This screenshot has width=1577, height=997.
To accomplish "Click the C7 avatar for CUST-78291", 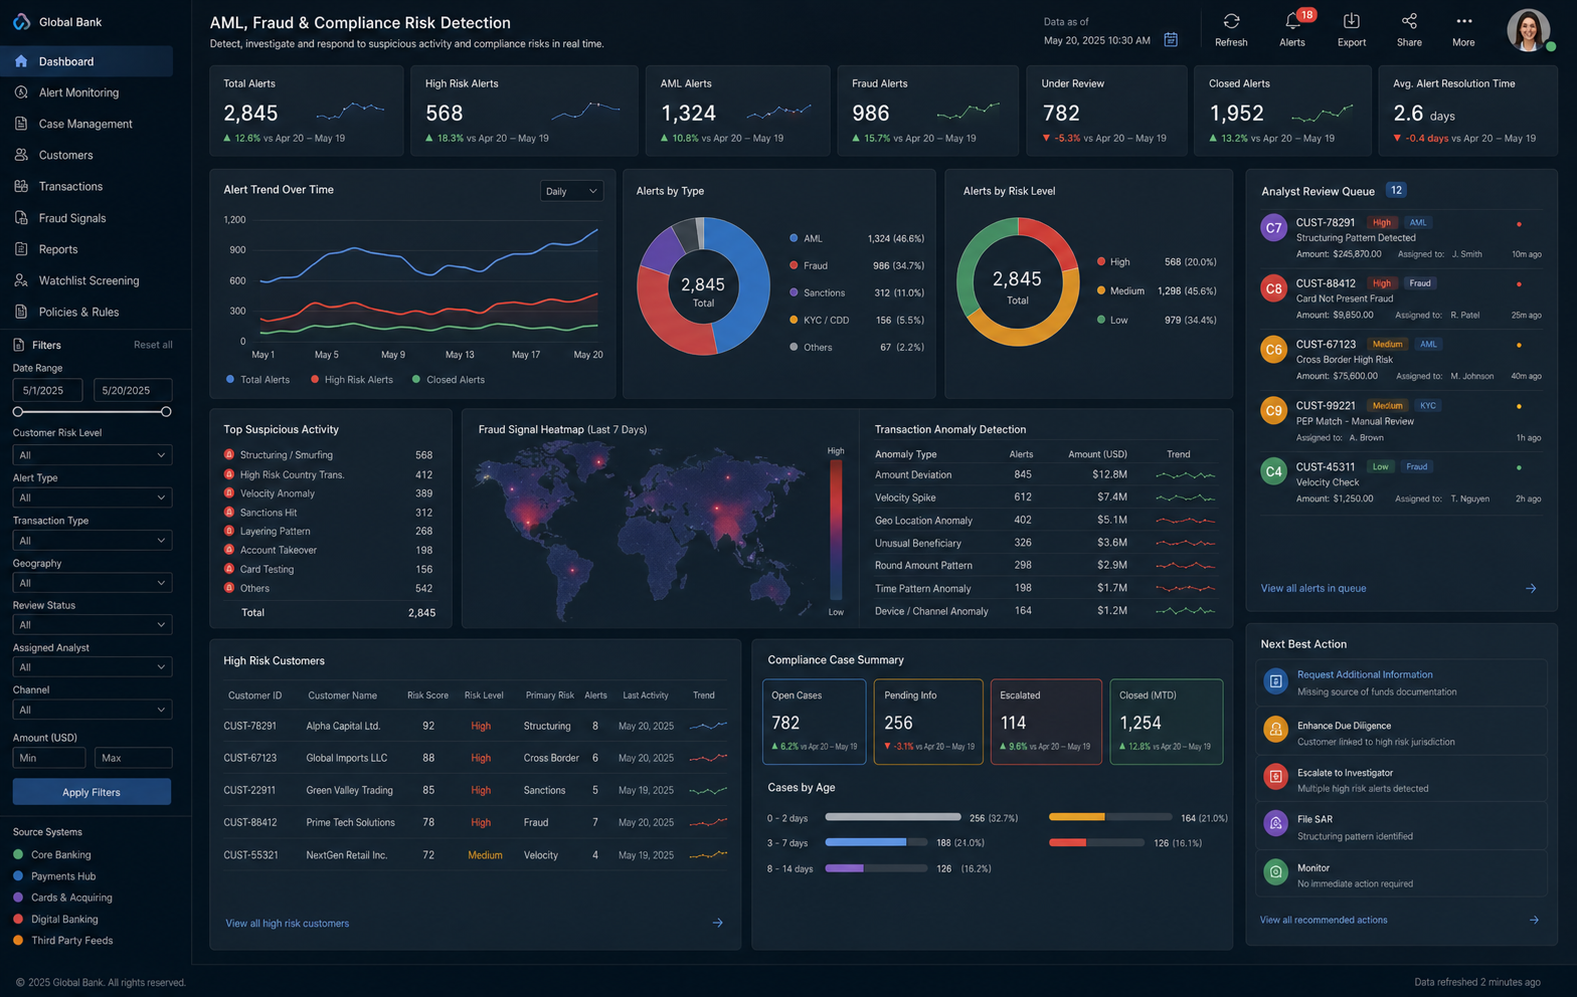I will click(x=1273, y=228).
